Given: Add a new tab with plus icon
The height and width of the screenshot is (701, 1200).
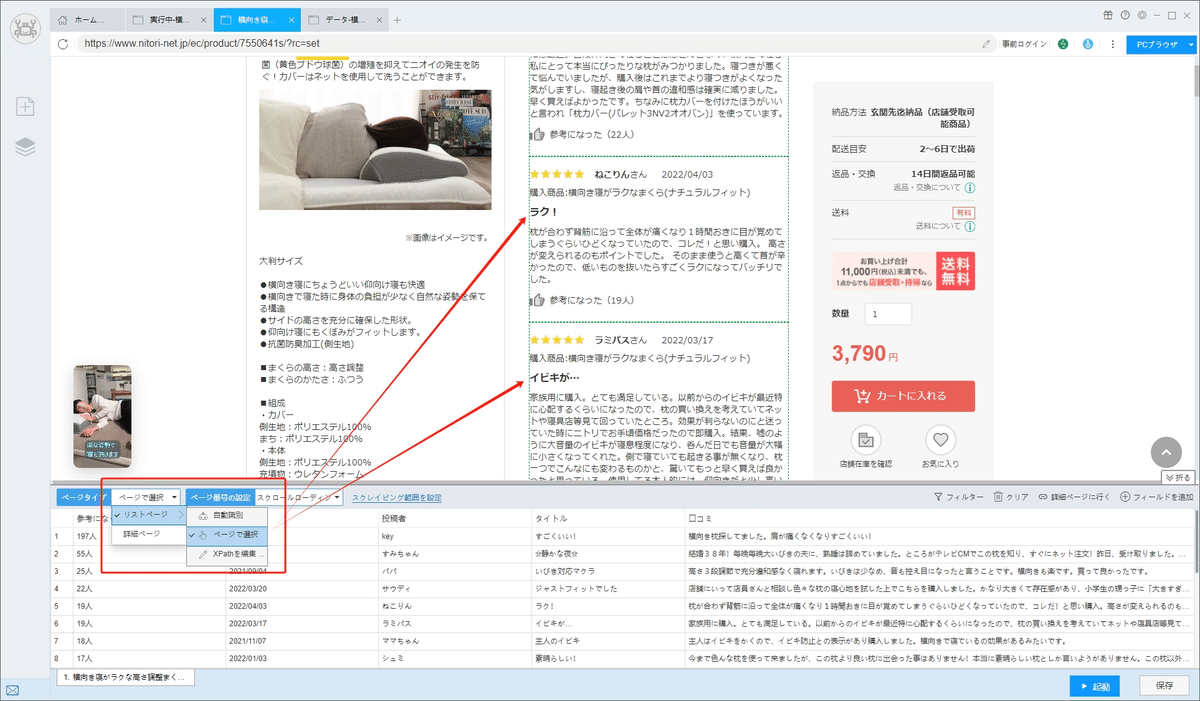Looking at the screenshot, I should [x=397, y=20].
